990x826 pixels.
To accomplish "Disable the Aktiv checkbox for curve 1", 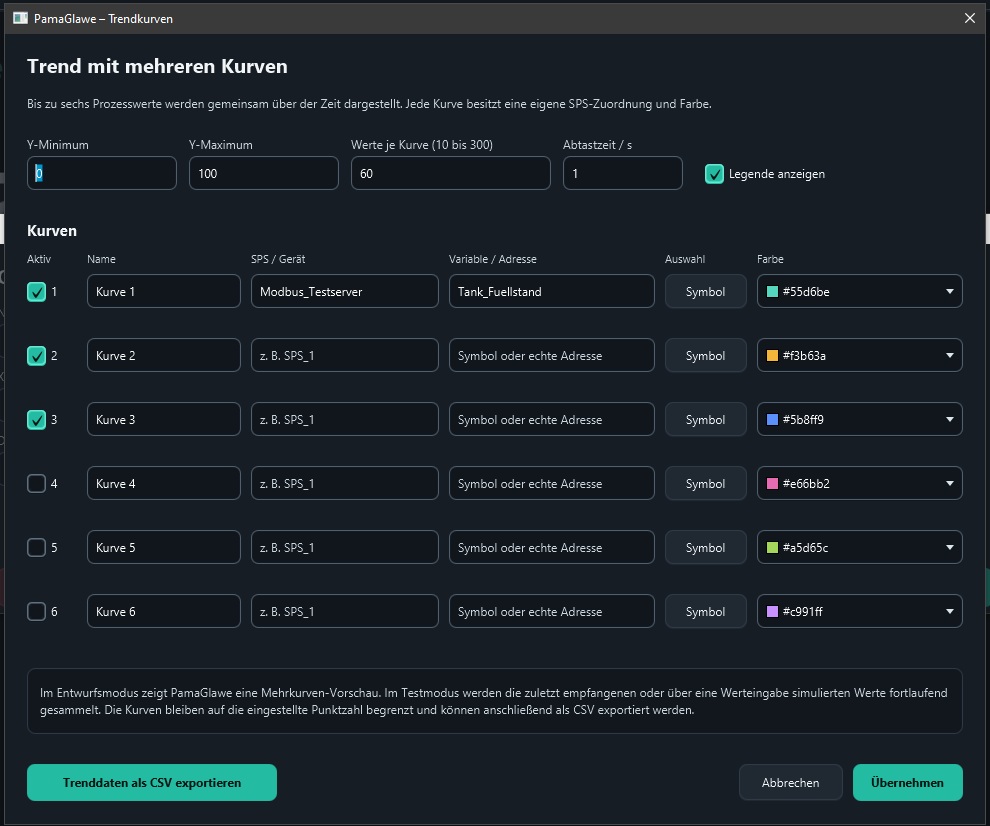I will tap(37, 292).
